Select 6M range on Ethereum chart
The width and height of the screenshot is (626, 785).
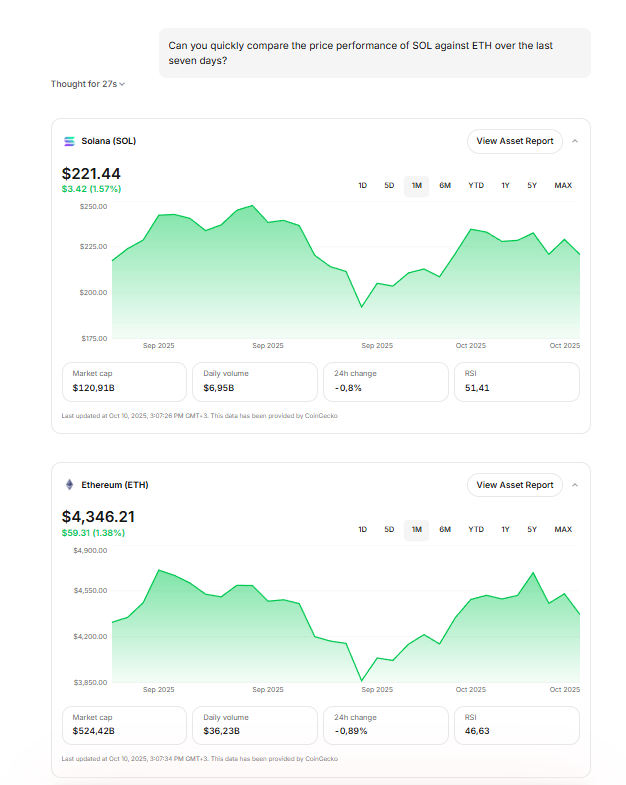click(x=445, y=530)
